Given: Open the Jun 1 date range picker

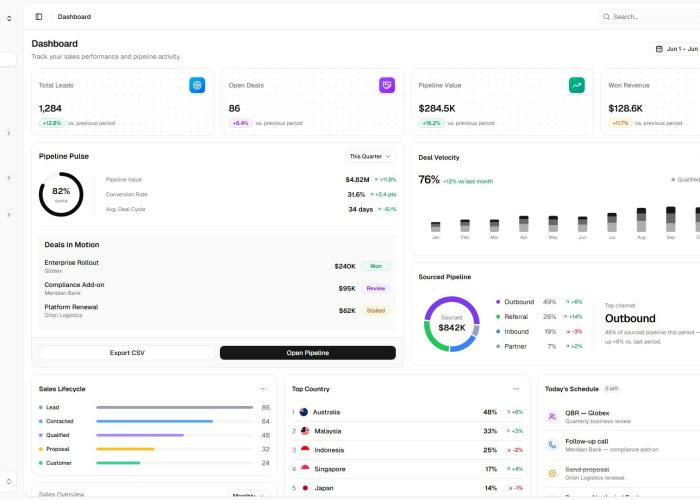Looking at the screenshot, I should (675, 49).
